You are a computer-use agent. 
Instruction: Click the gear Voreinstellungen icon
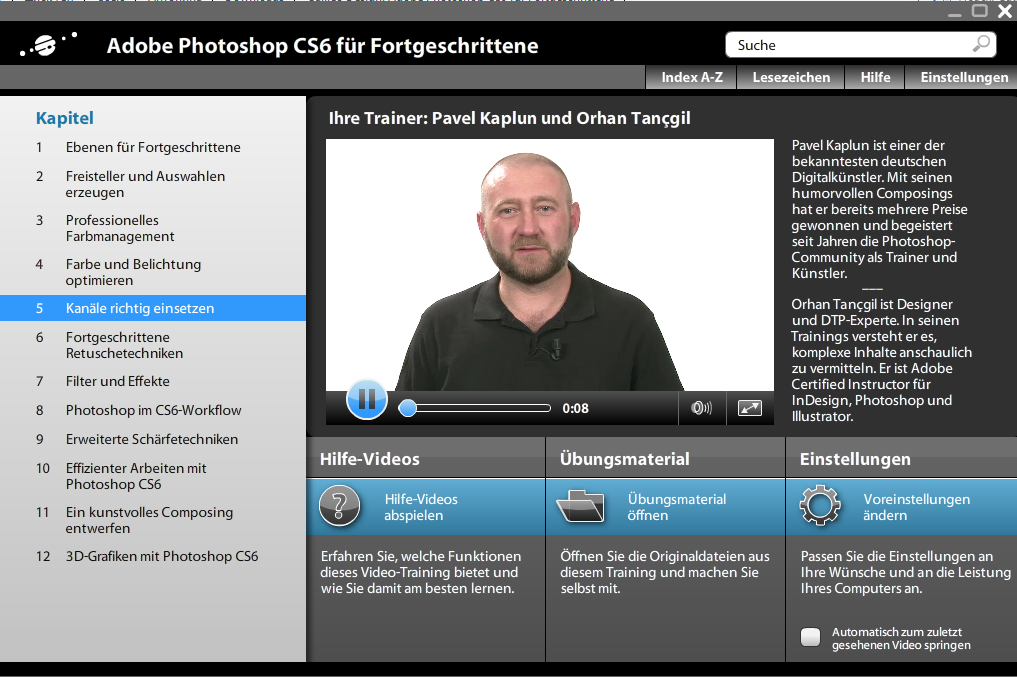(820, 505)
